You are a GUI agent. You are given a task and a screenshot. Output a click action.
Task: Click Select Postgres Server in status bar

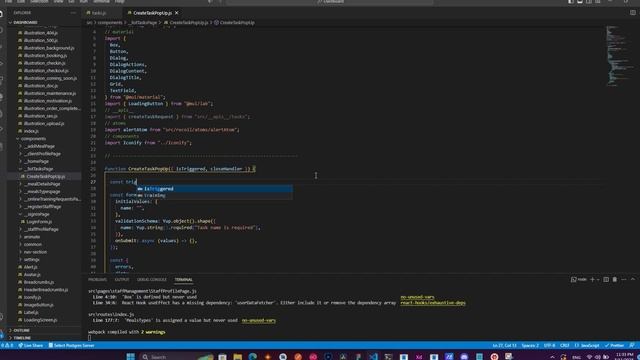[x=71, y=346]
